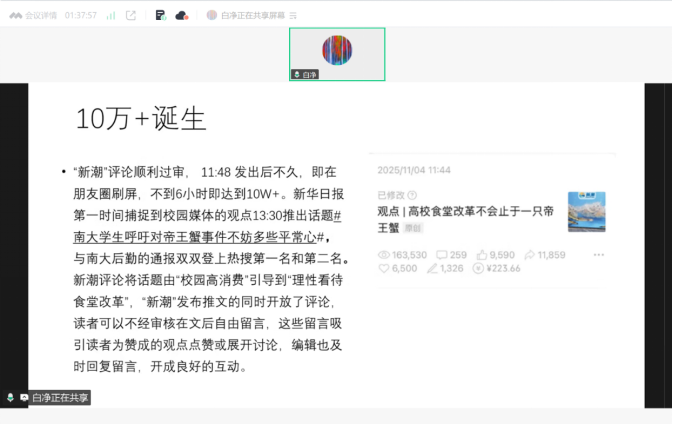
Task: Open 会议详情 meeting details
Action: click(x=41, y=15)
